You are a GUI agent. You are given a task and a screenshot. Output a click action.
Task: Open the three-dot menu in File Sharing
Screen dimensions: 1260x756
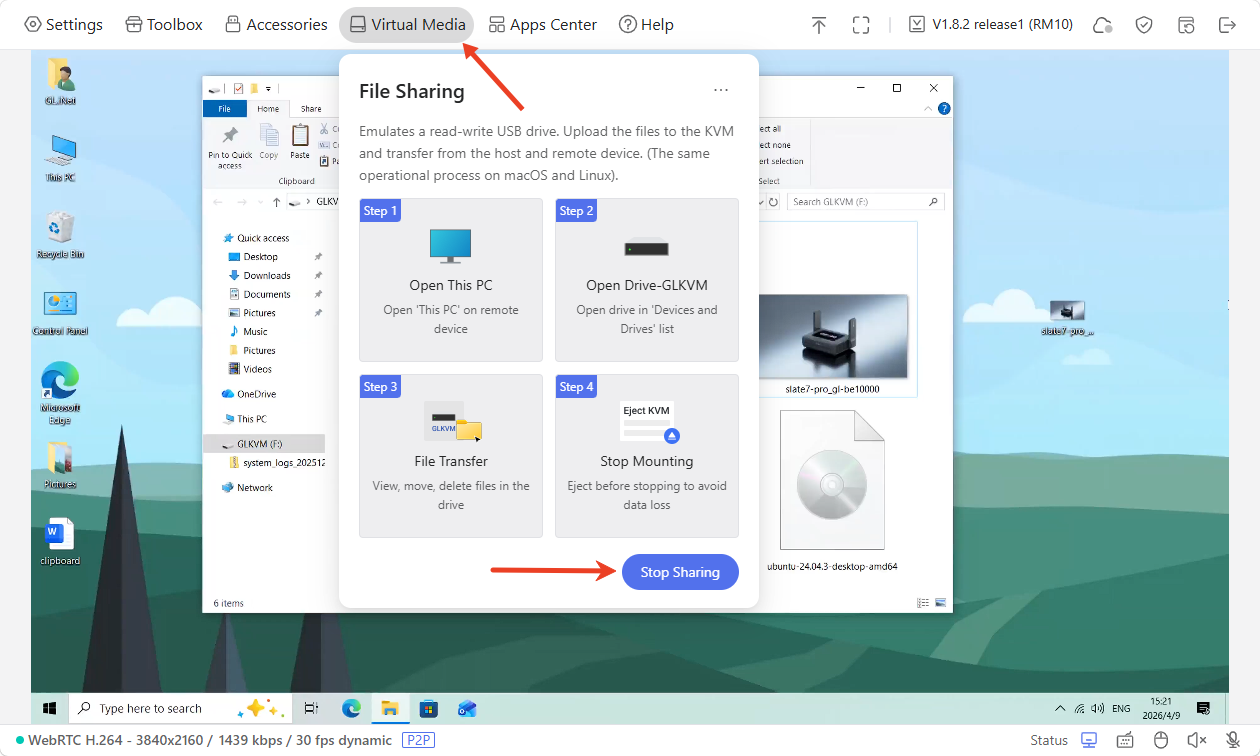click(x=721, y=90)
